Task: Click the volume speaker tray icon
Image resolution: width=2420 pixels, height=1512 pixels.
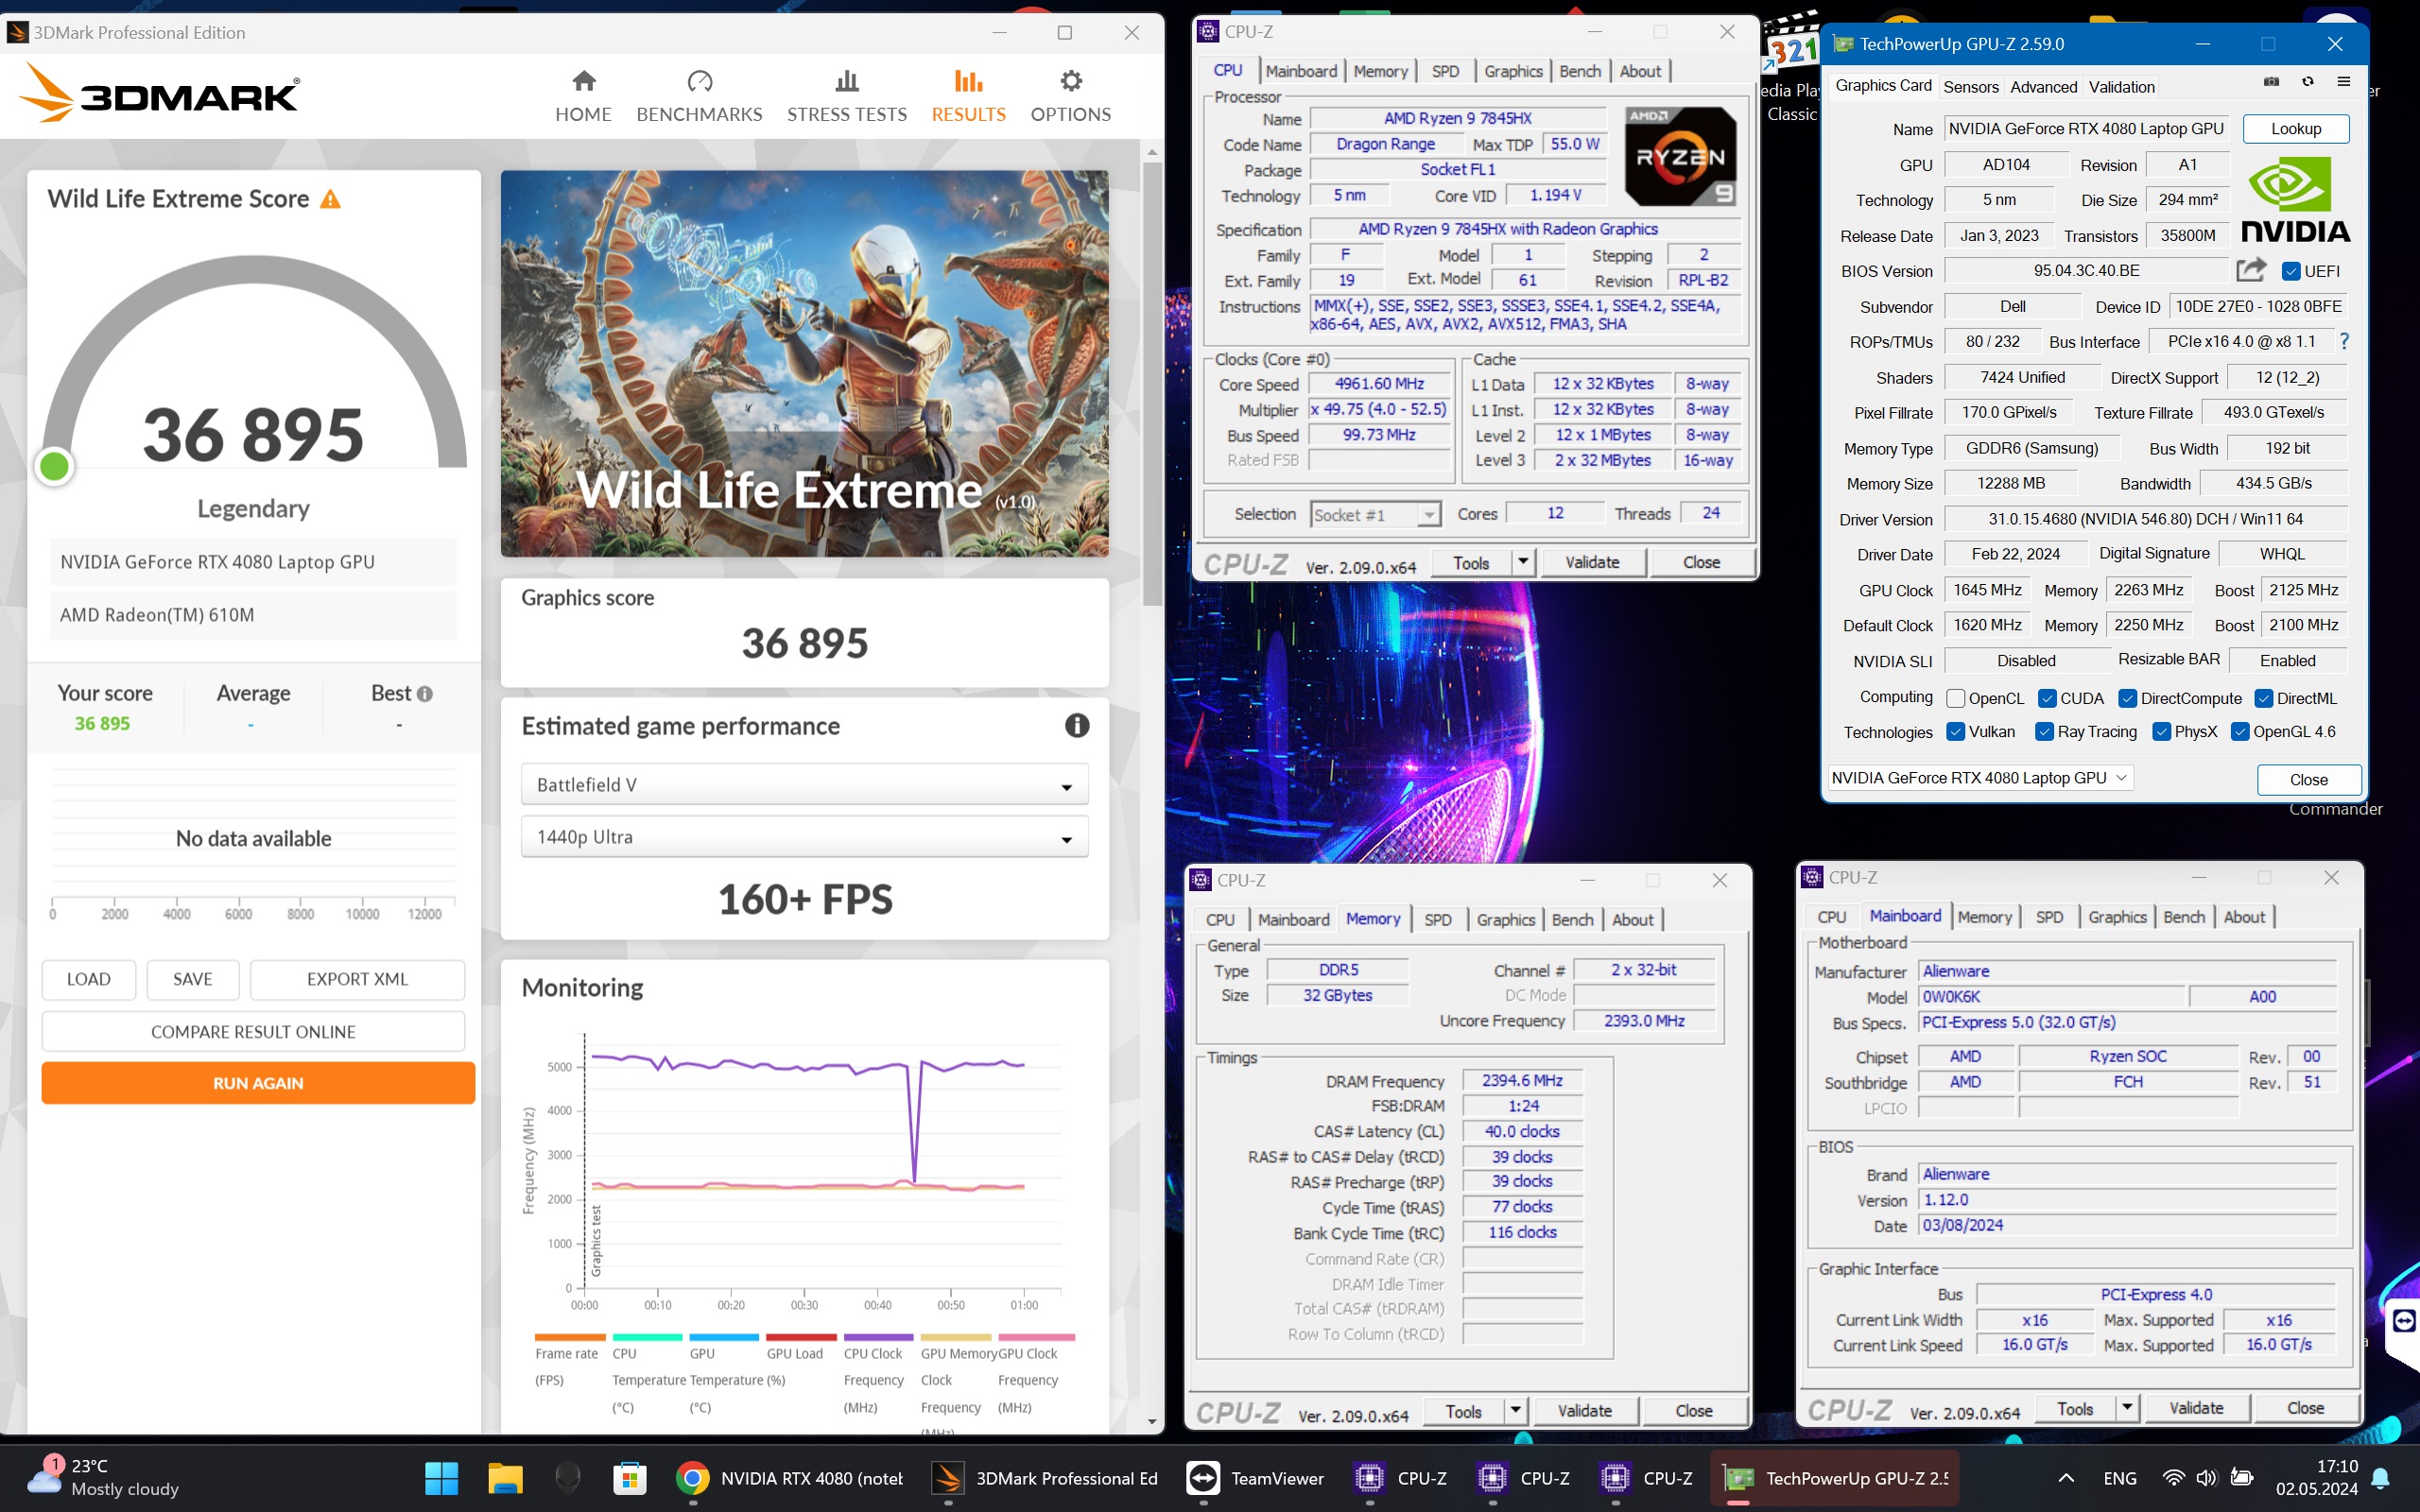Action: pyautogui.click(x=2206, y=1478)
